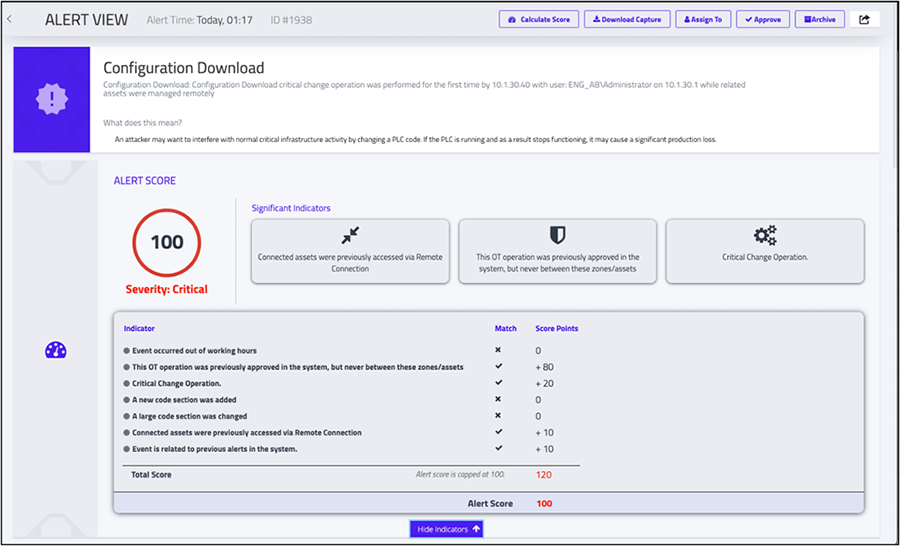This screenshot has width=900, height=546.
Task: Click the check mark for previous alerts row
Action: 498,448
